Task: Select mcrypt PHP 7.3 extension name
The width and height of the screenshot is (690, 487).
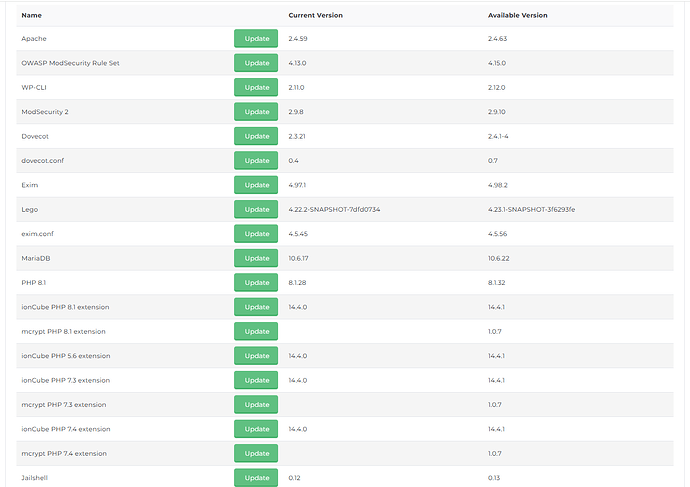Action: tap(64, 405)
